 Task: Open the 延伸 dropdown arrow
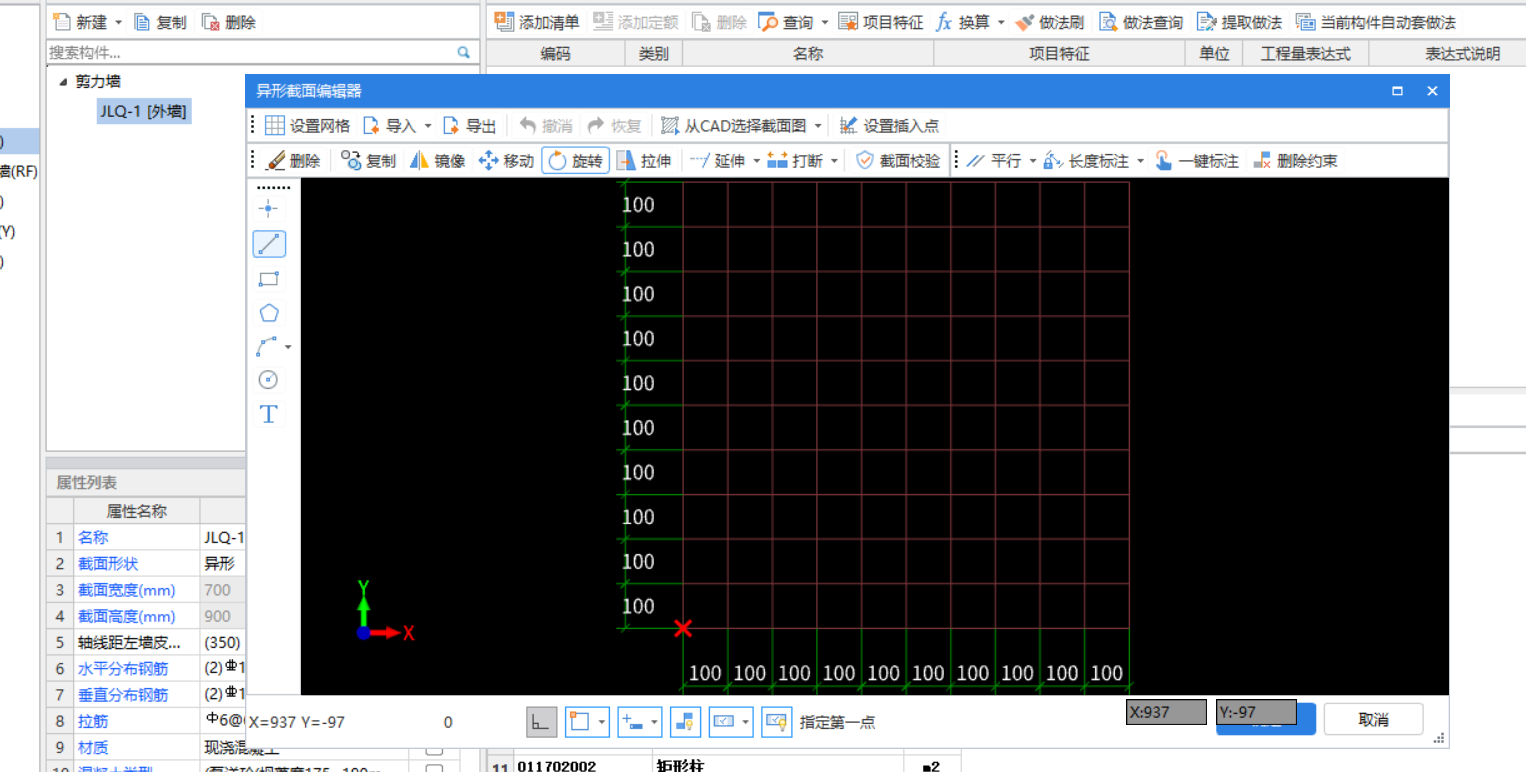757,160
